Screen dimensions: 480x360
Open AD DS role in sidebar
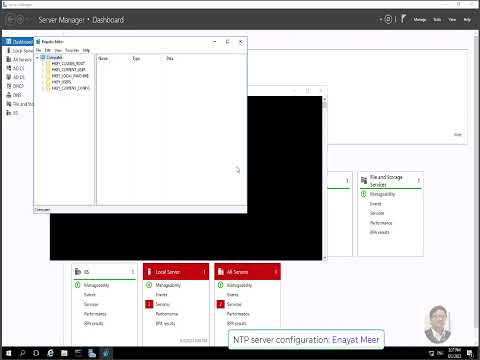[x=16, y=77]
